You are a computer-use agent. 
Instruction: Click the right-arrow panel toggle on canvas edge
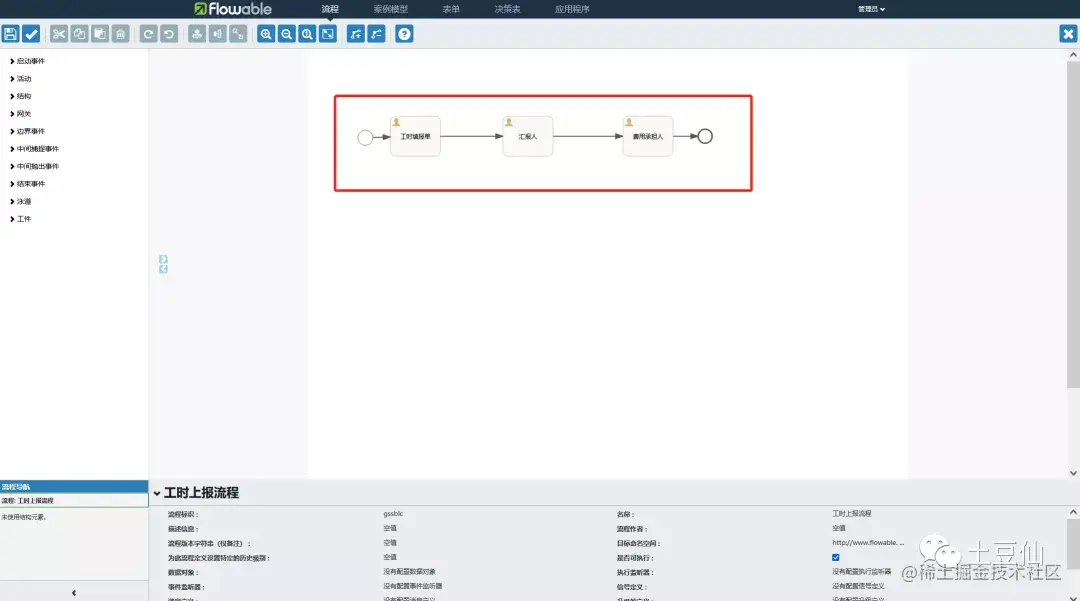(x=163, y=260)
